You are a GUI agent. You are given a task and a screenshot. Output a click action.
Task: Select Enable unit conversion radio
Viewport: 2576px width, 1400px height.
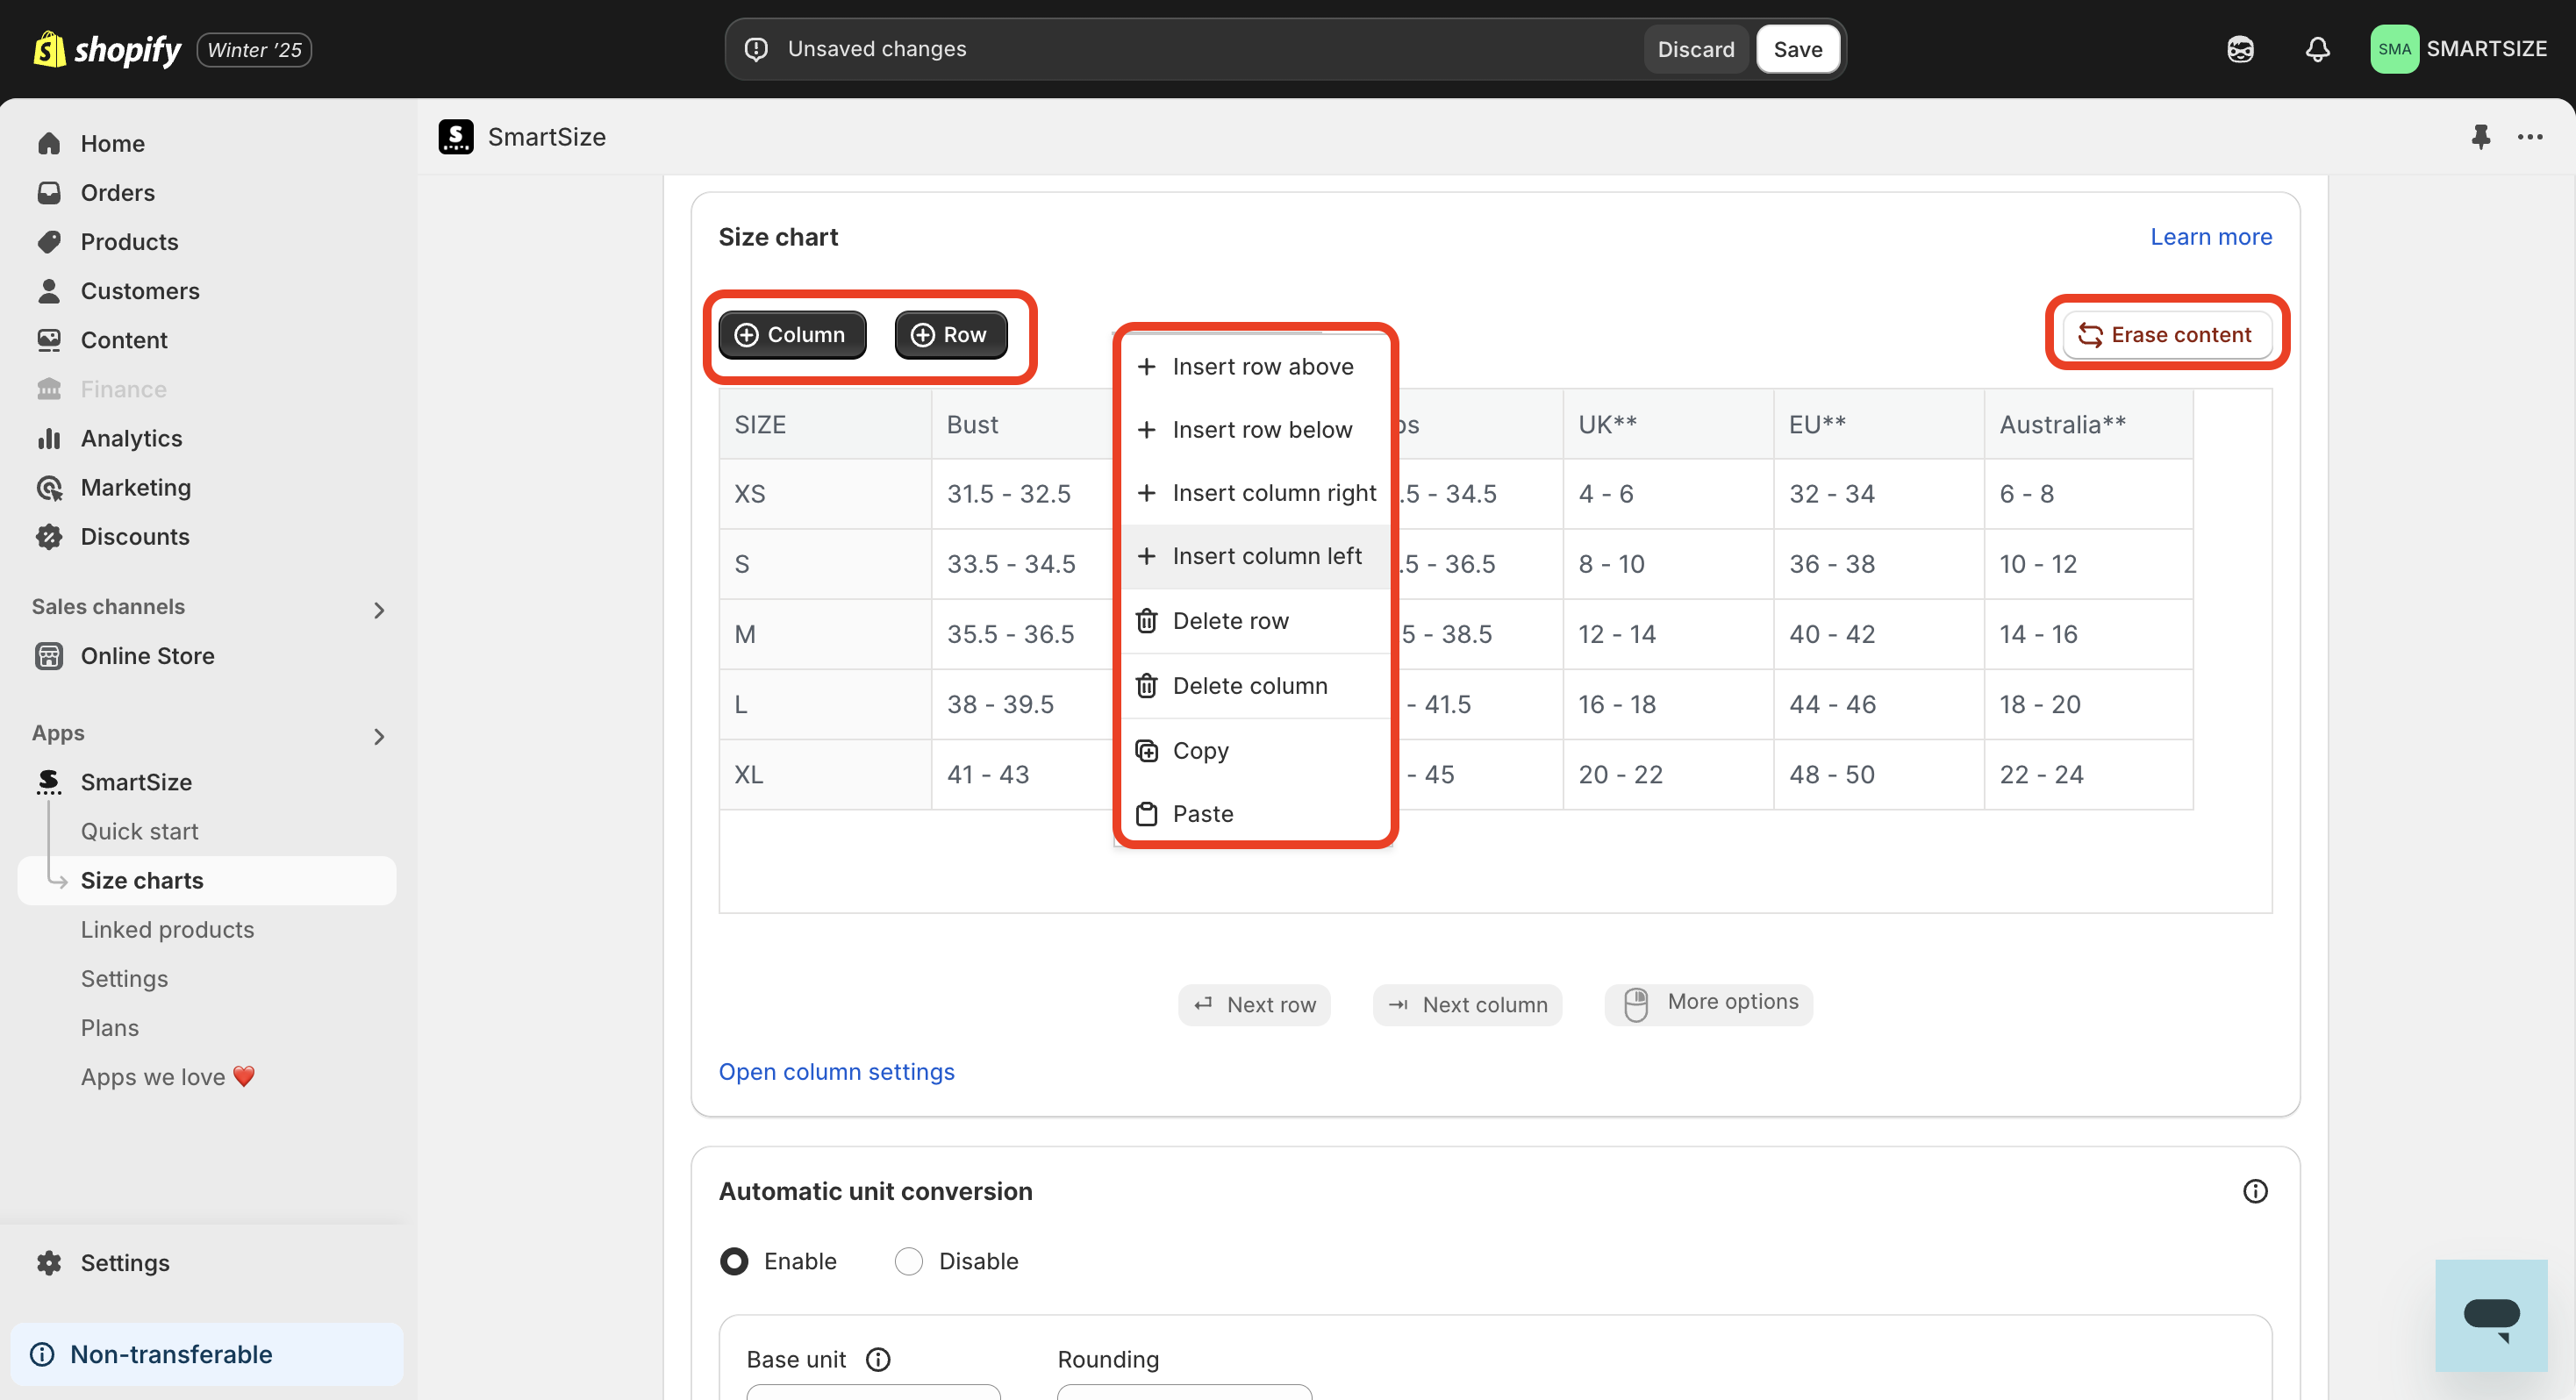734,1260
